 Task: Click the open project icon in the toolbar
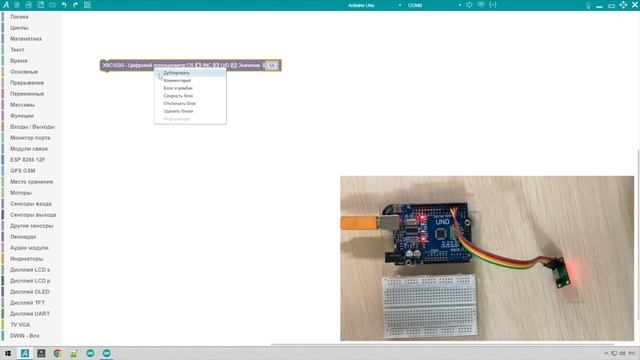(x=29, y=5)
